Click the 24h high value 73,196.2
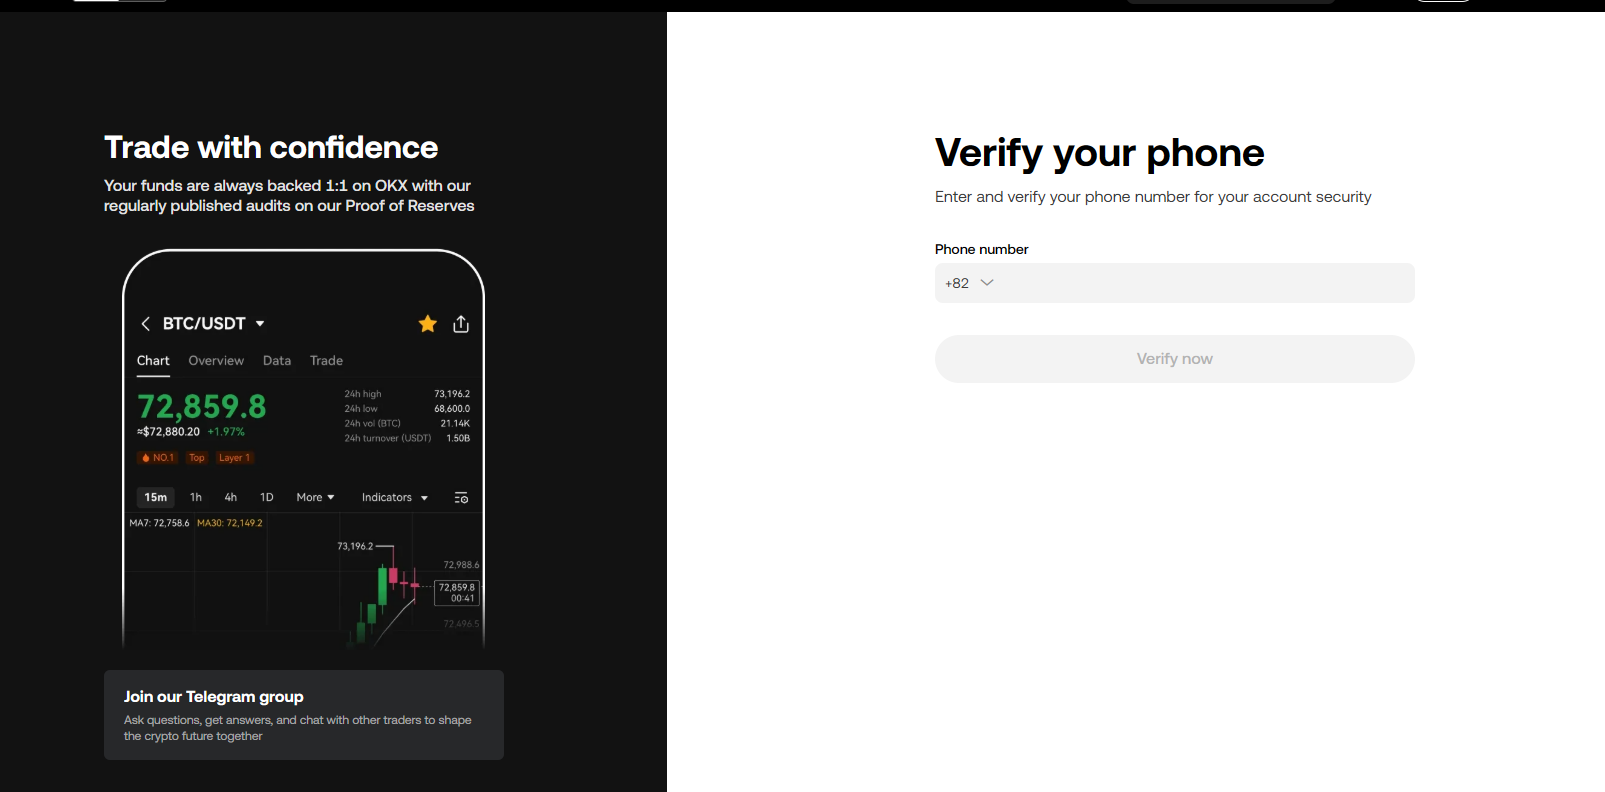The image size is (1605, 792). [x=452, y=394]
